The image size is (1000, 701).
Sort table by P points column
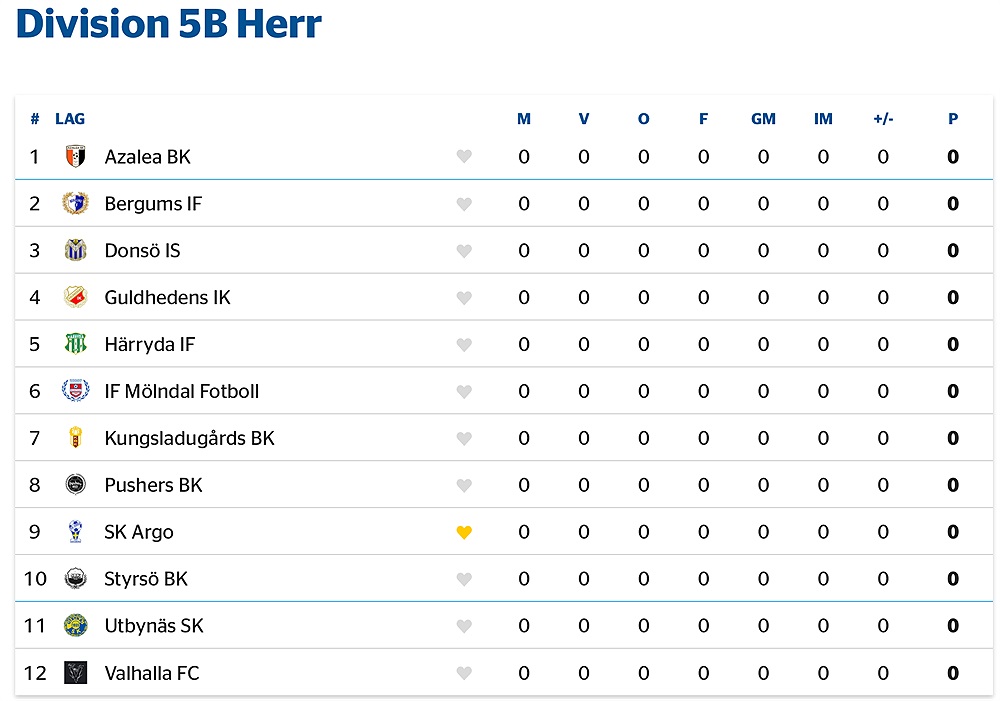pyautogui.click(x=953, y=119)
